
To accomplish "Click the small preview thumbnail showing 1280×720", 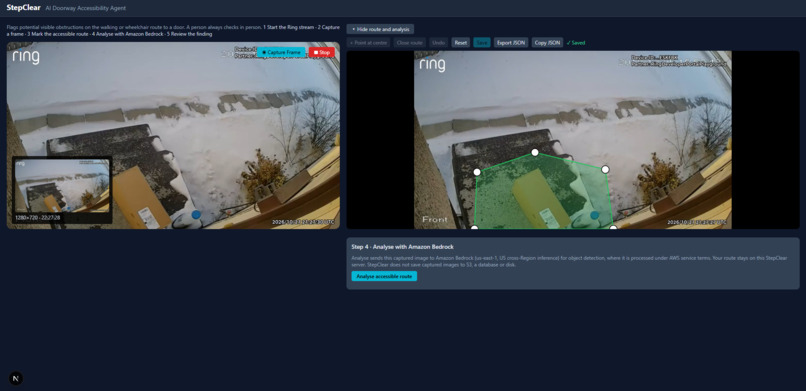I will [62, 190].
